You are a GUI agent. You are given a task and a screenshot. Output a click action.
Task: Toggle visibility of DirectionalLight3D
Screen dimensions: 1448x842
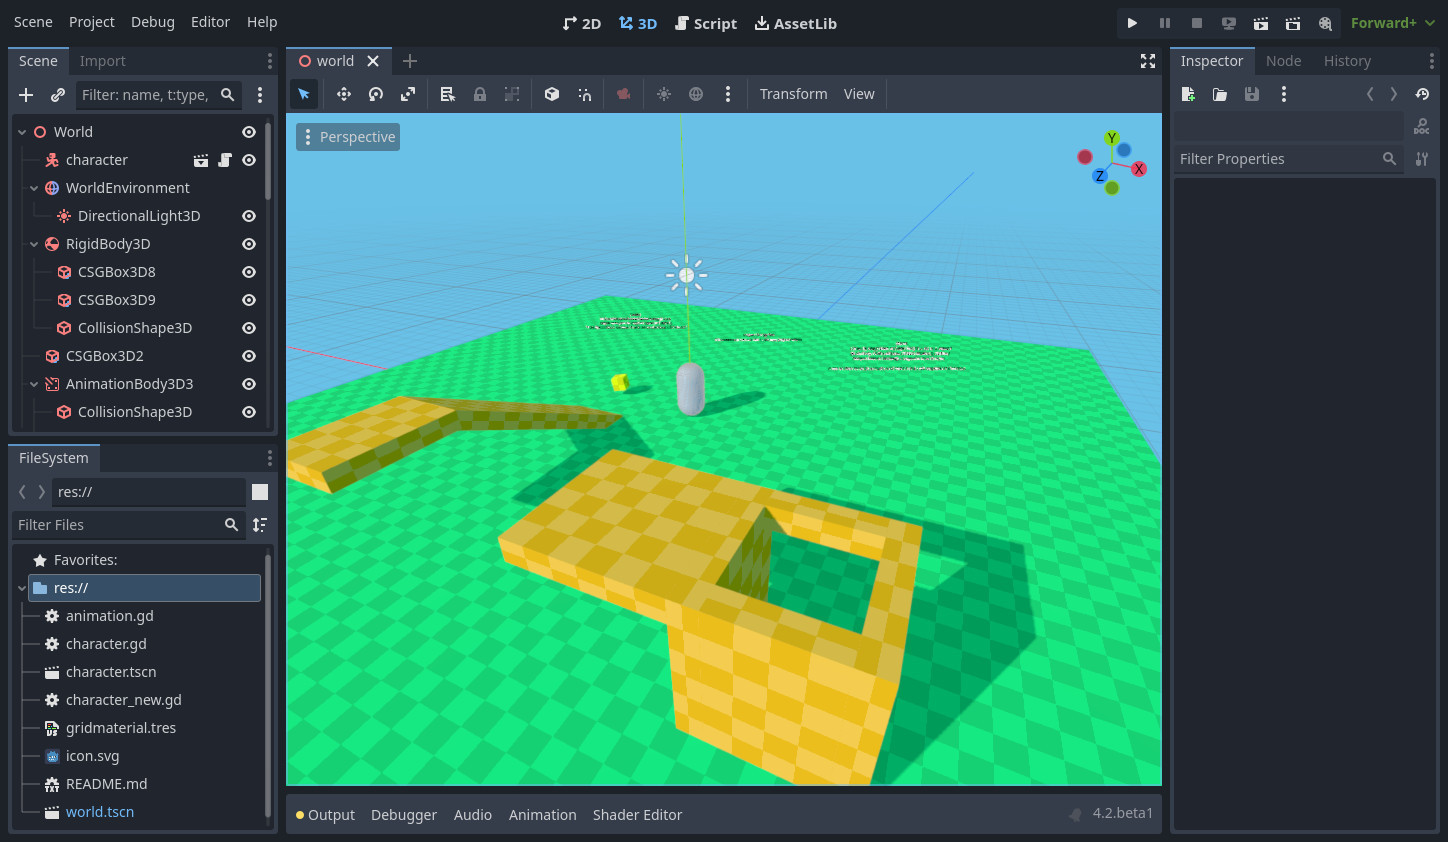(249, 216)
